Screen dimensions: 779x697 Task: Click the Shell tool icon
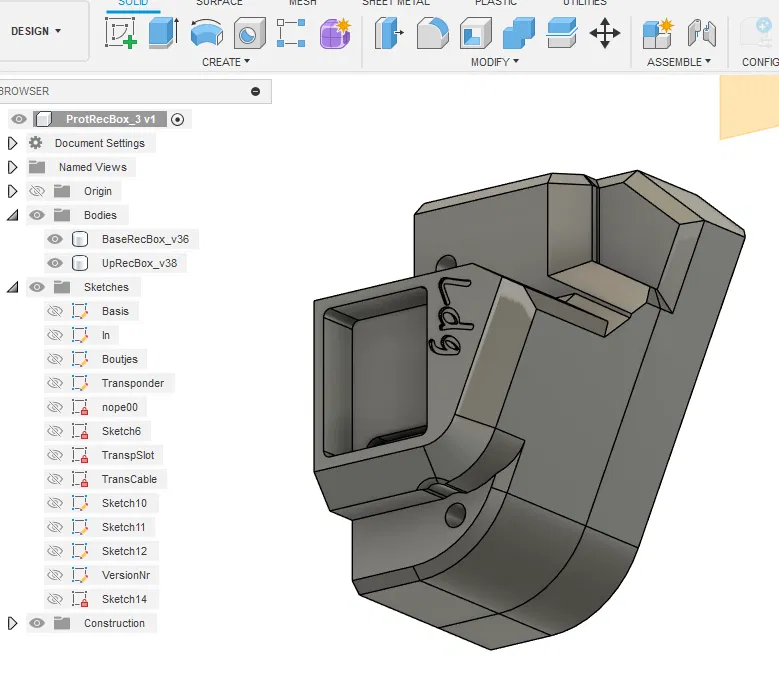pos(474,33)
